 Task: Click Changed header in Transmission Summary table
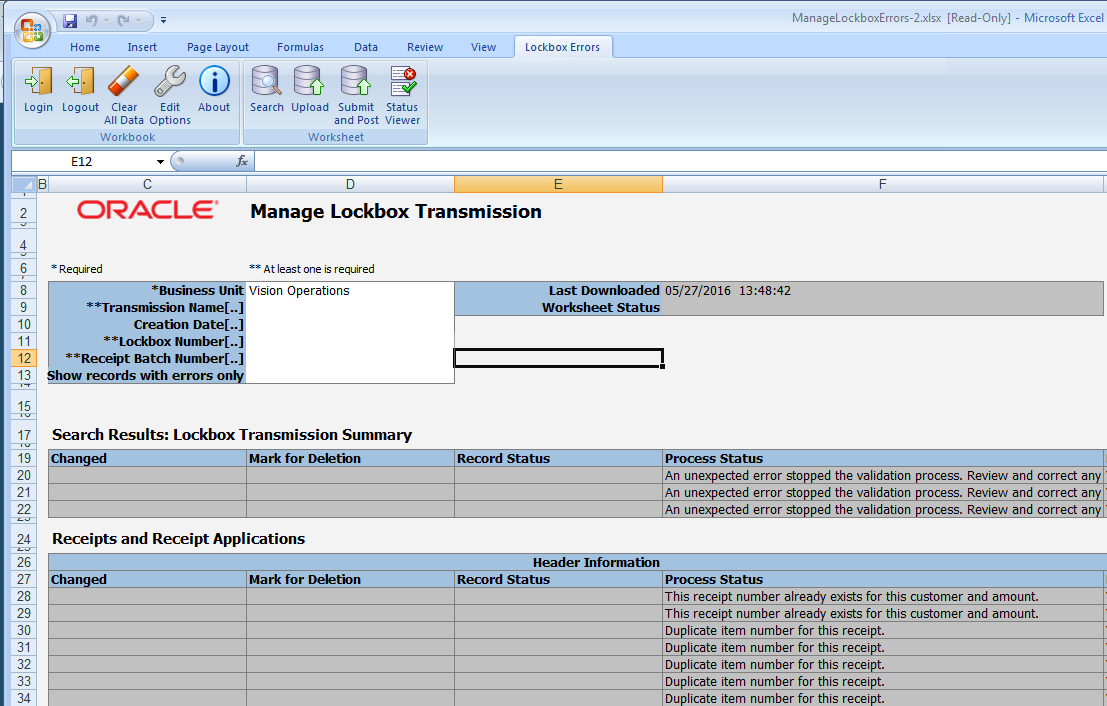point(147,458)
